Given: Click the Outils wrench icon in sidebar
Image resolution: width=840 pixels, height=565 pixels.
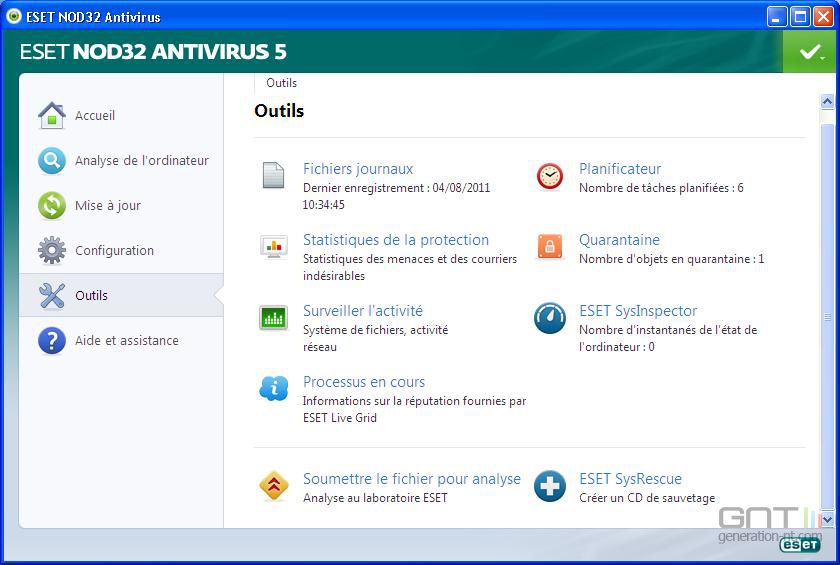Looking at the screenshot, I should click(52, 296).
